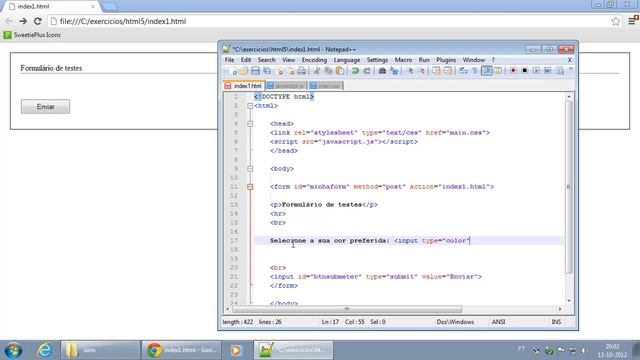Open Internet Explorer from the taskbar

[x=44, y=350]
